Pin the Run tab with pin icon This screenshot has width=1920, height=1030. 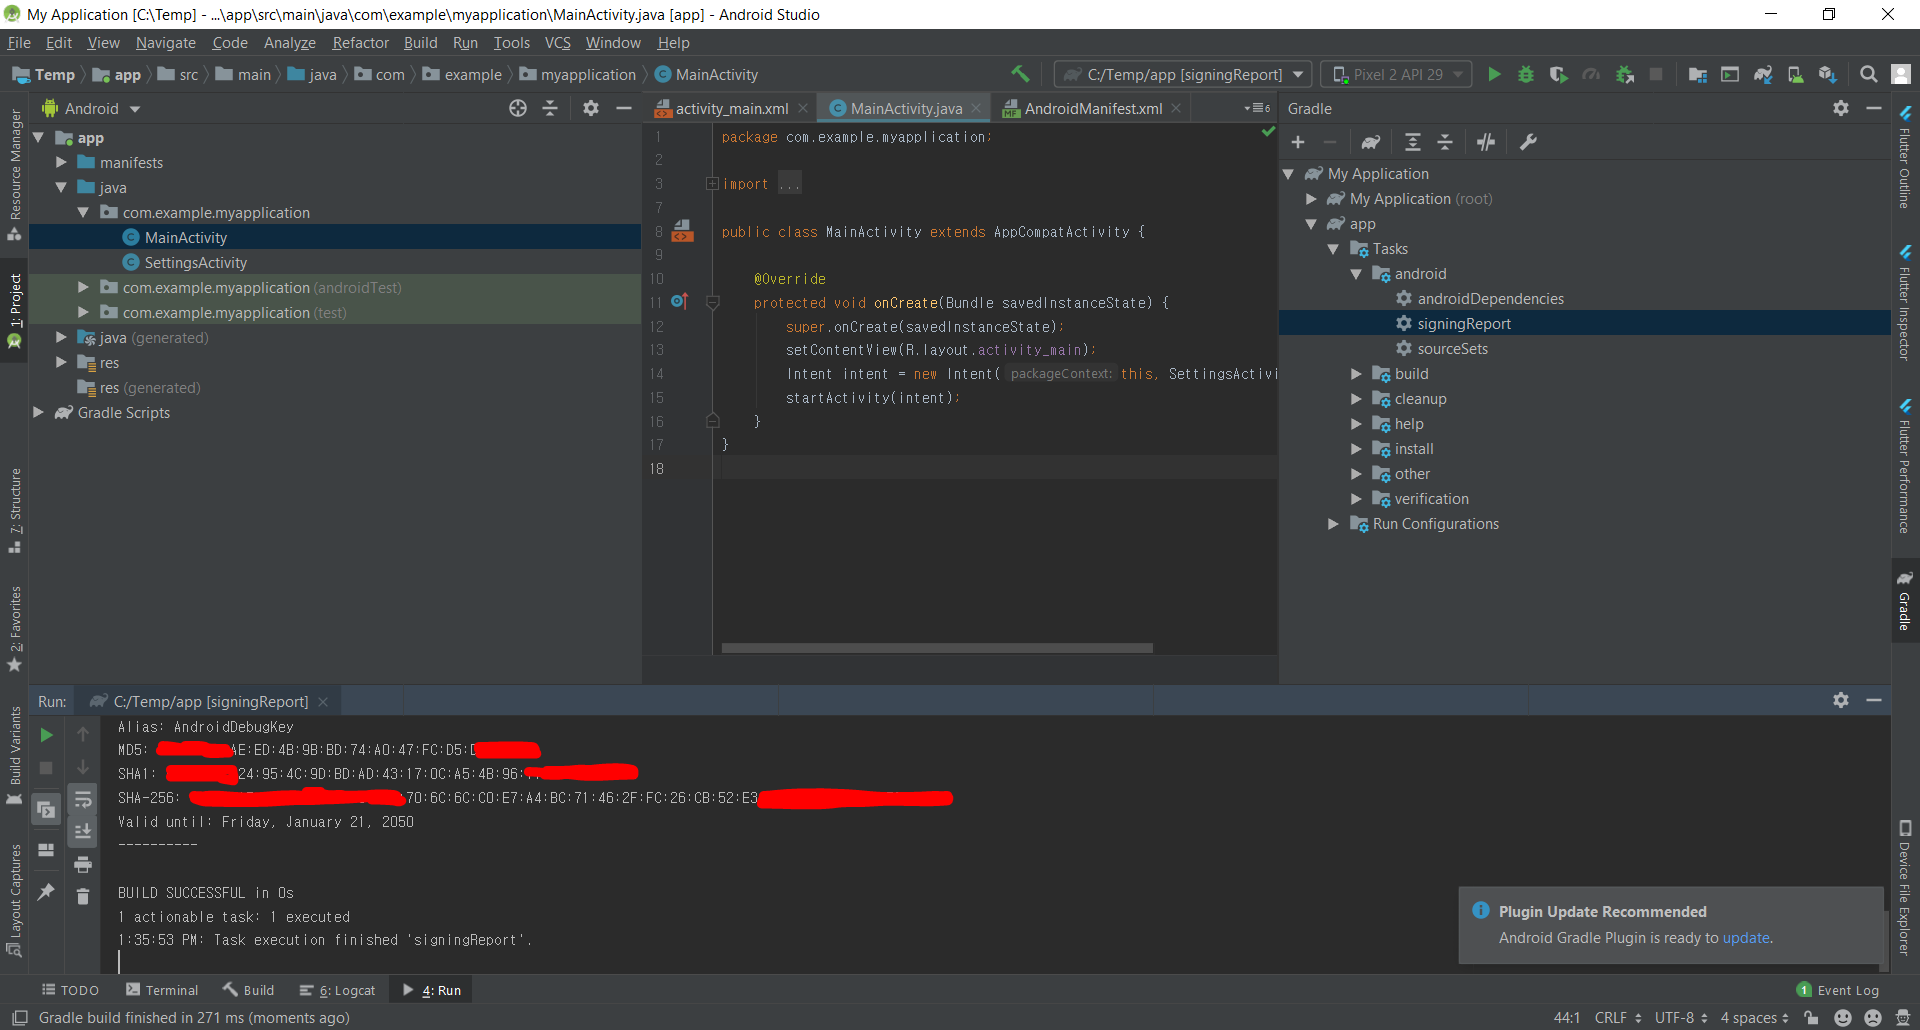click(x=46, y=891)
